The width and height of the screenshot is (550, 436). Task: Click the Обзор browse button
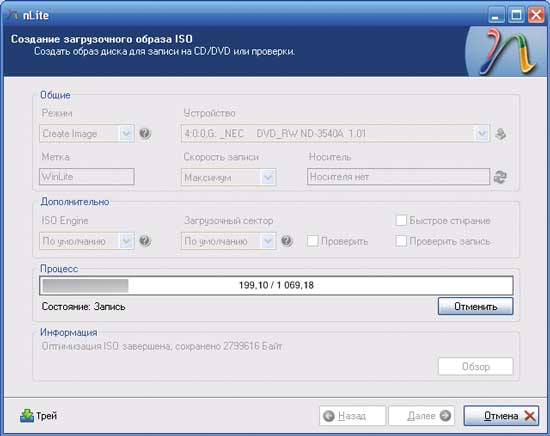[x=475, y=367]
